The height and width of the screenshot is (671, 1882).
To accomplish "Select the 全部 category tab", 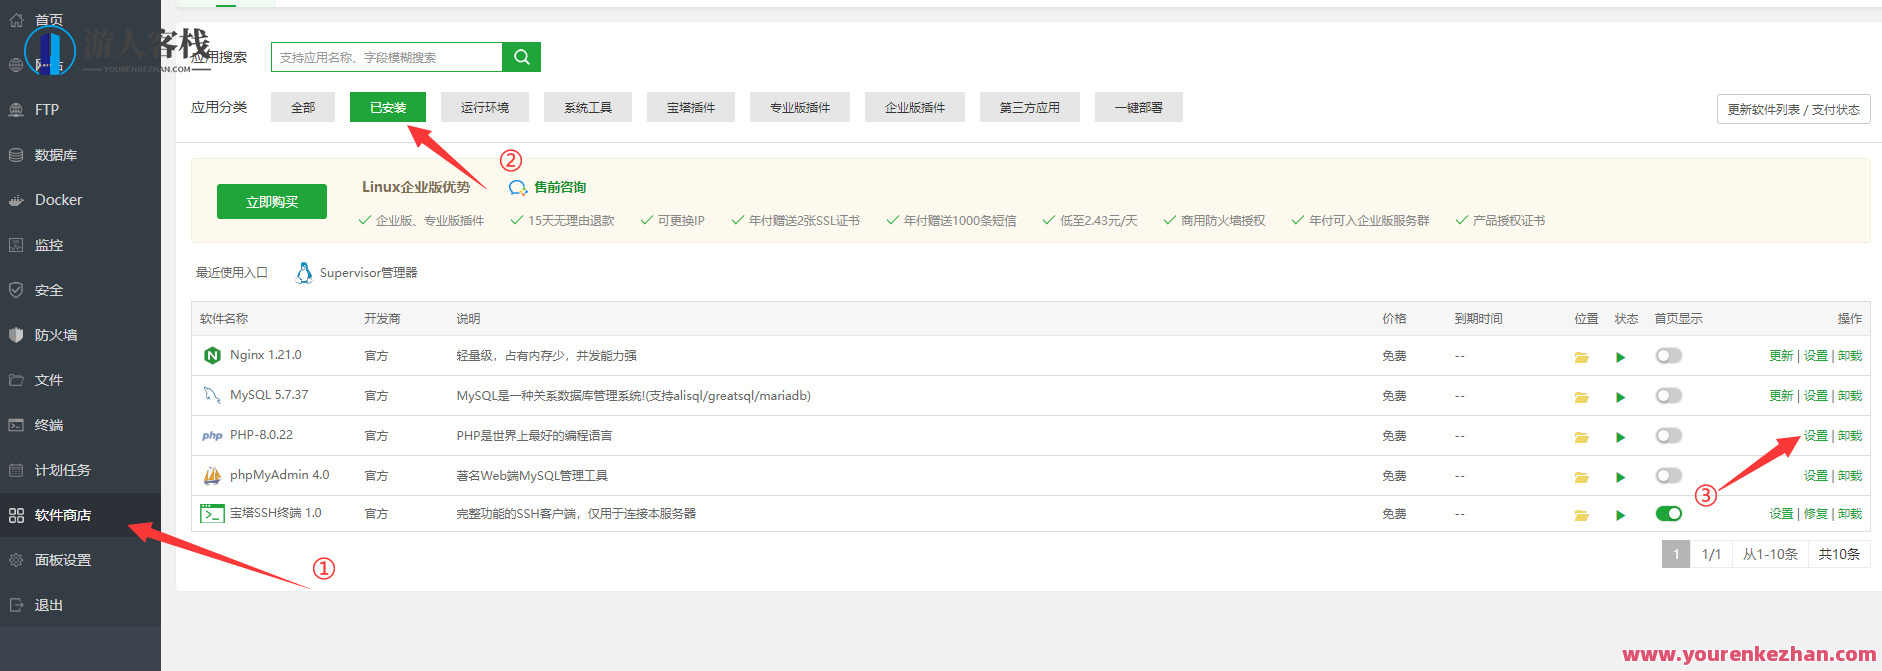I will [x=303, y=107].
